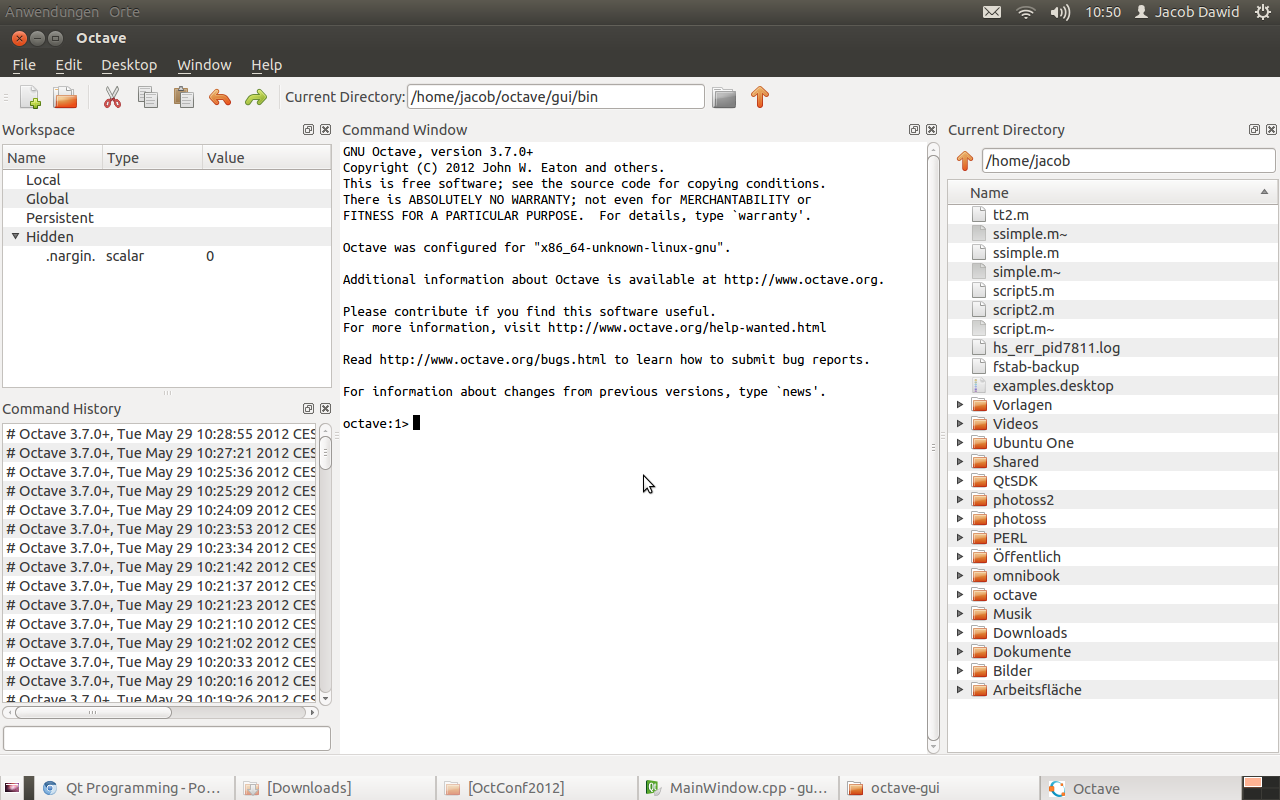Open the sound volume indicator
1280x800 pixels.
1060,12
